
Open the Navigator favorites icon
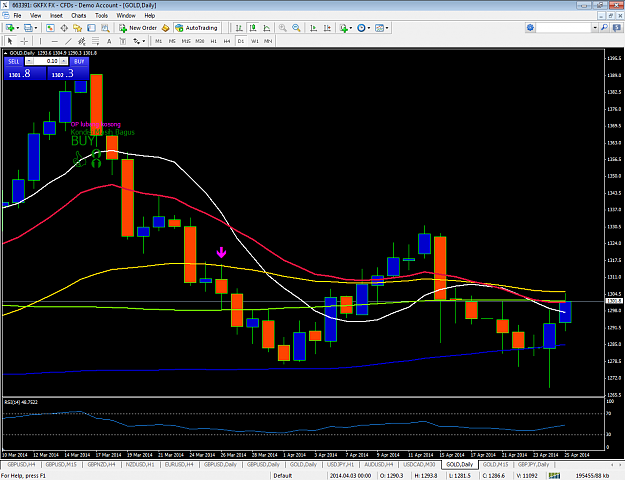77,28
